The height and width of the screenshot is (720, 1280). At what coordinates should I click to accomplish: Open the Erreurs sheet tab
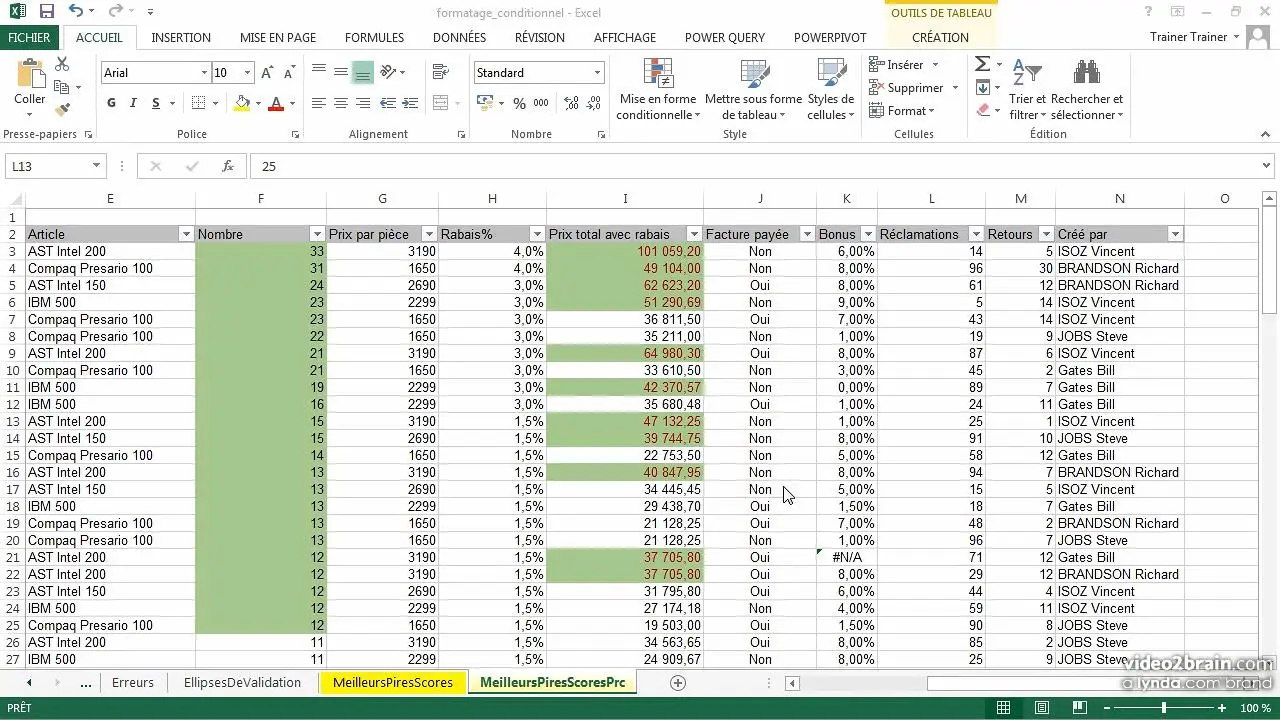point(133,683)
